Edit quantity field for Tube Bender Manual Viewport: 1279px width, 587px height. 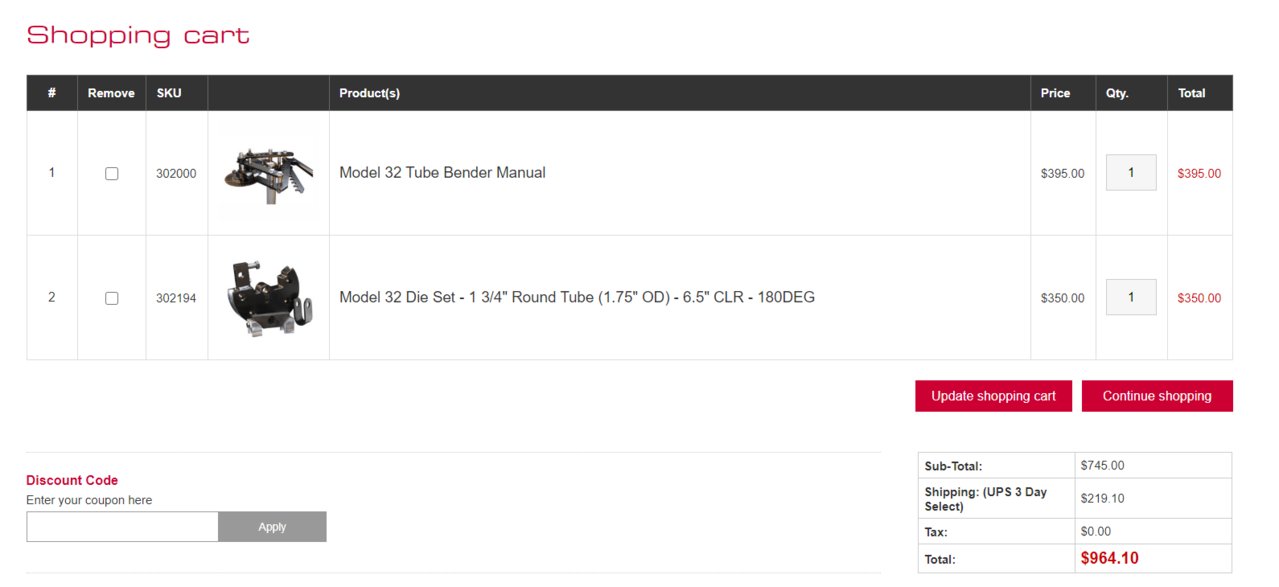(1131, 172)
